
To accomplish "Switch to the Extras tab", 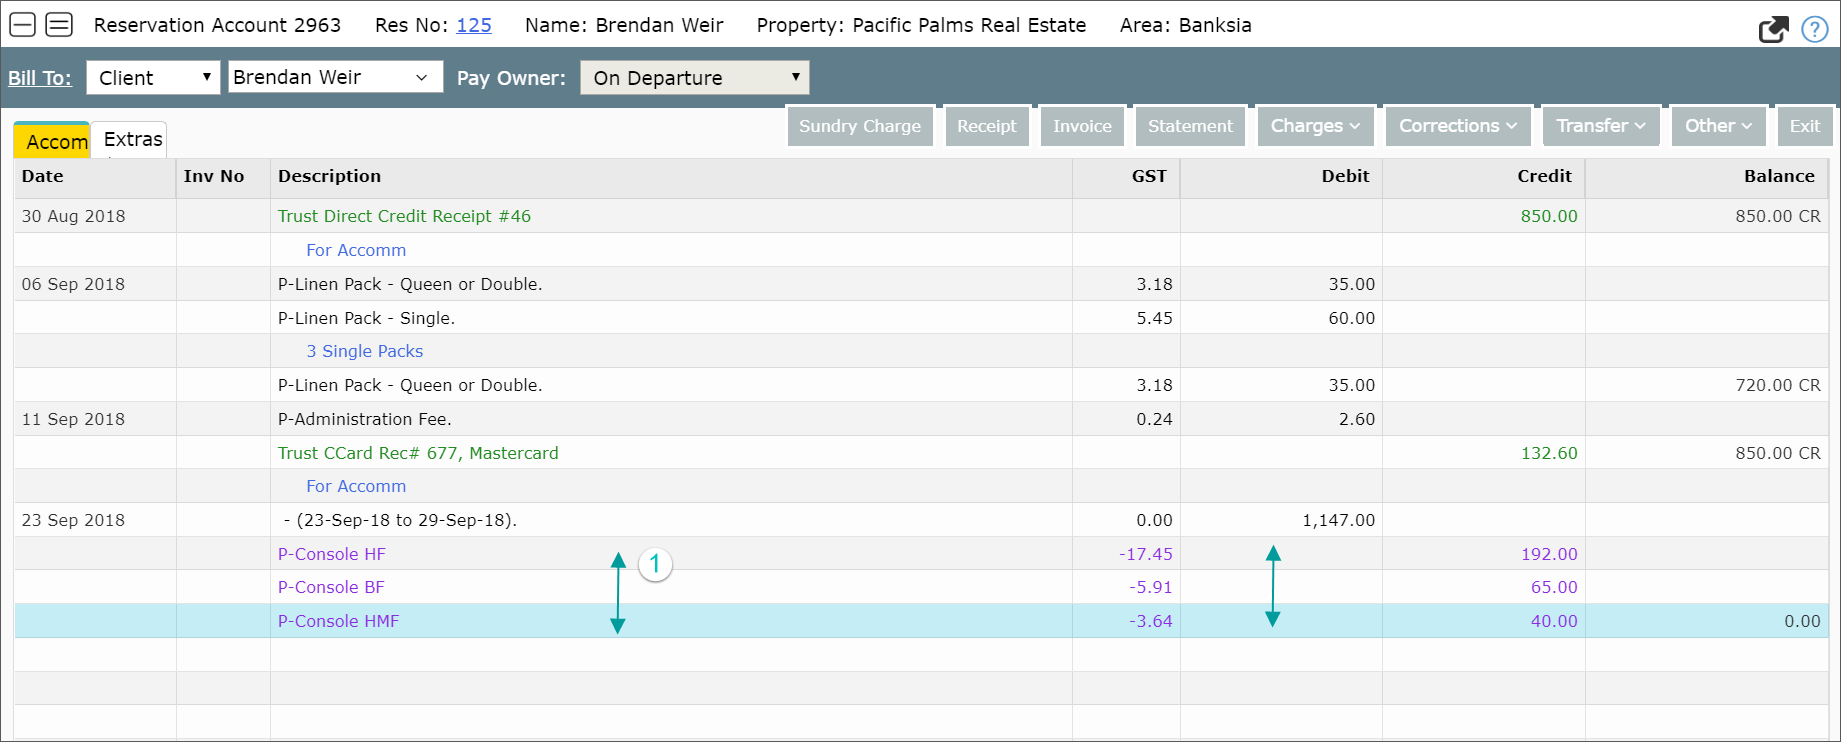I will 132,140.
